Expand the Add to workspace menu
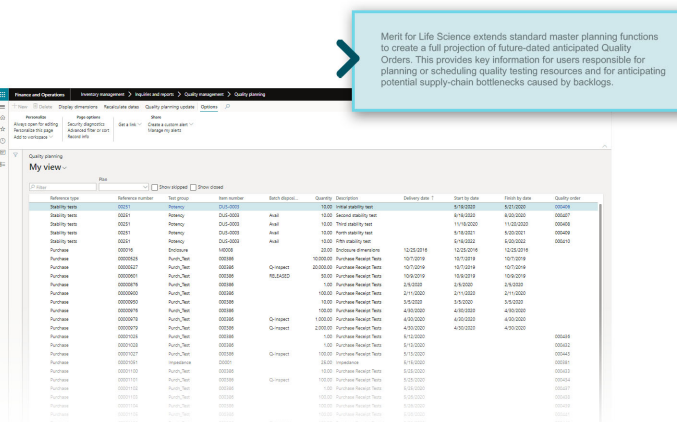The height and width of the screenshot is (422, 677). (x=33, y=137)
